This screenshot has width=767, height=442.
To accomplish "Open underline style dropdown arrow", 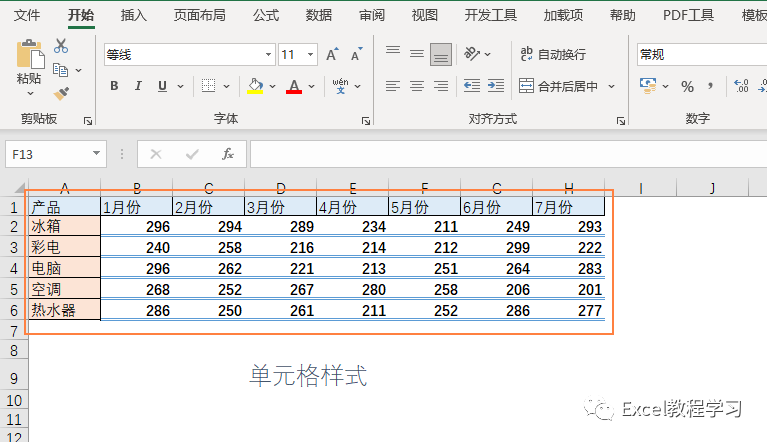I will click(180, 87).
